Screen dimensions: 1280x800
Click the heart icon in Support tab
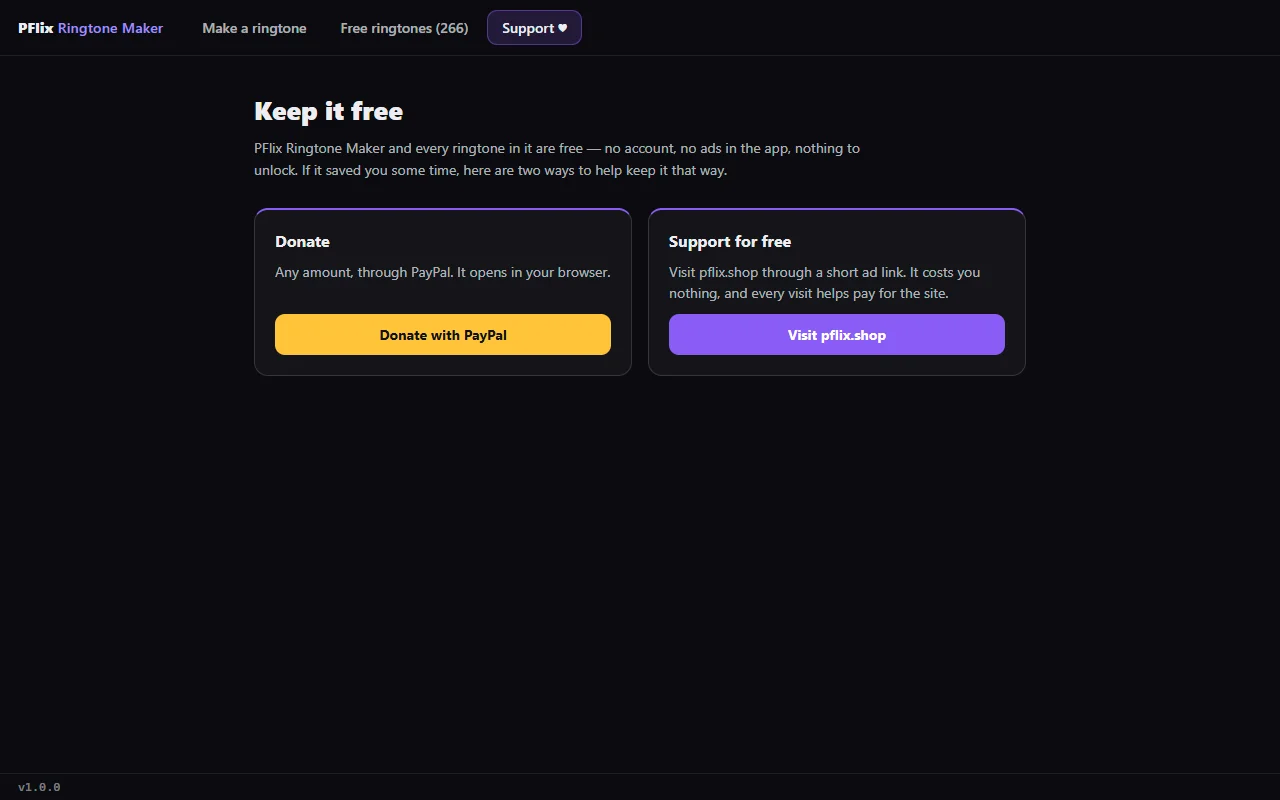coord(562,28)
